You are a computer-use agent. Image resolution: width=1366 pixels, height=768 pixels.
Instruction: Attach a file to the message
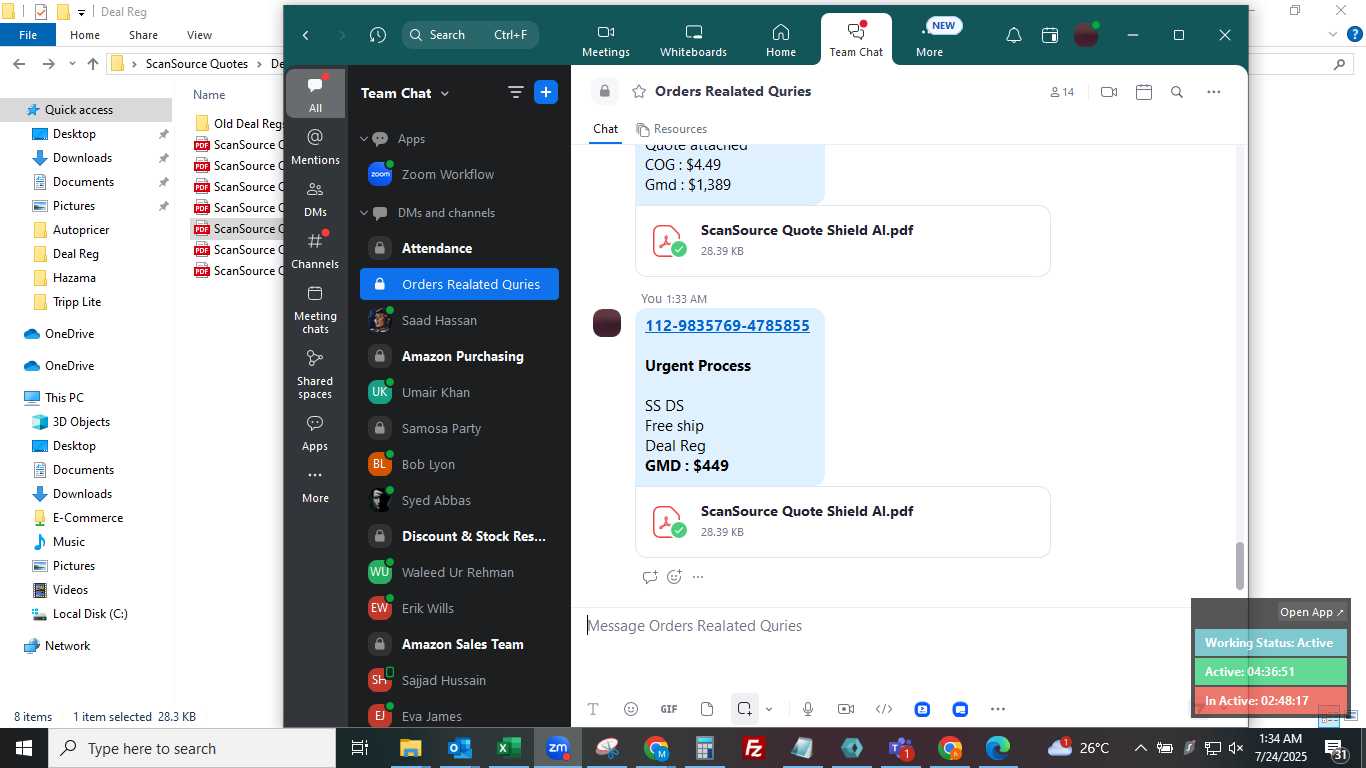[x=707, y=709]
